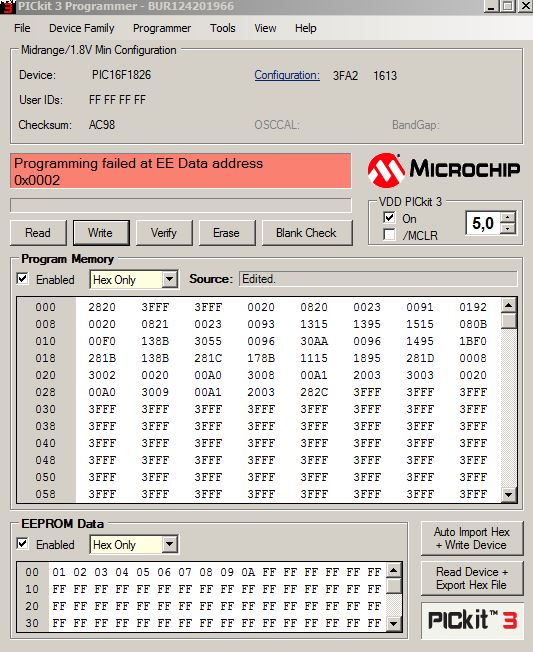This screenshot has width=533, height=652.
Task: Click program memory cell 2820 at address 000
Action: point(102,307)
